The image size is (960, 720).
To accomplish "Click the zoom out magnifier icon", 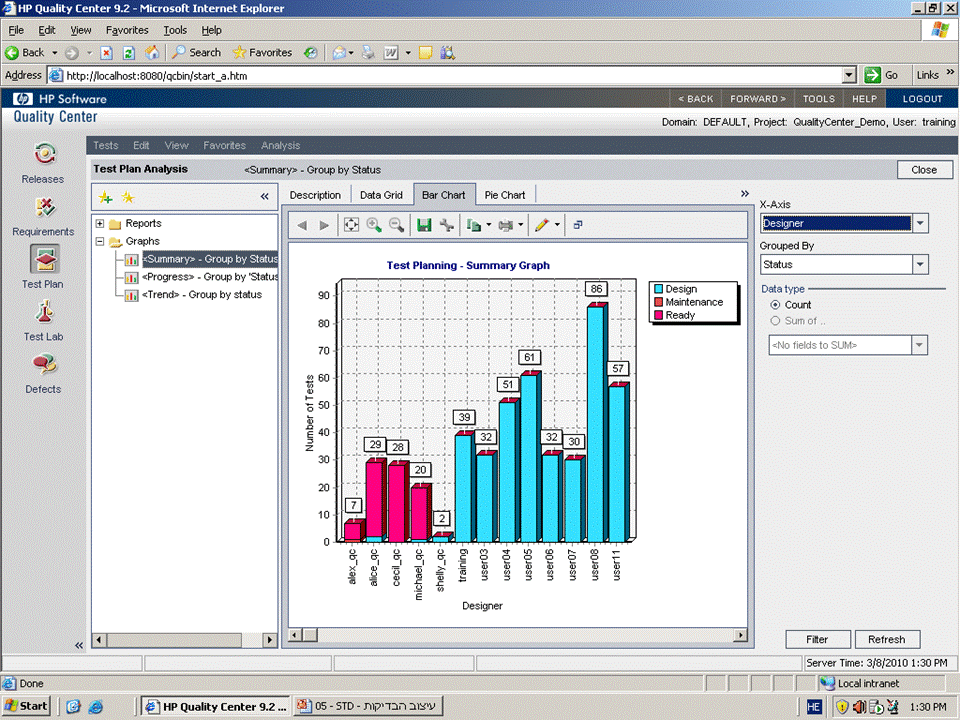I will pyautogui.click(x=397, y=225).
